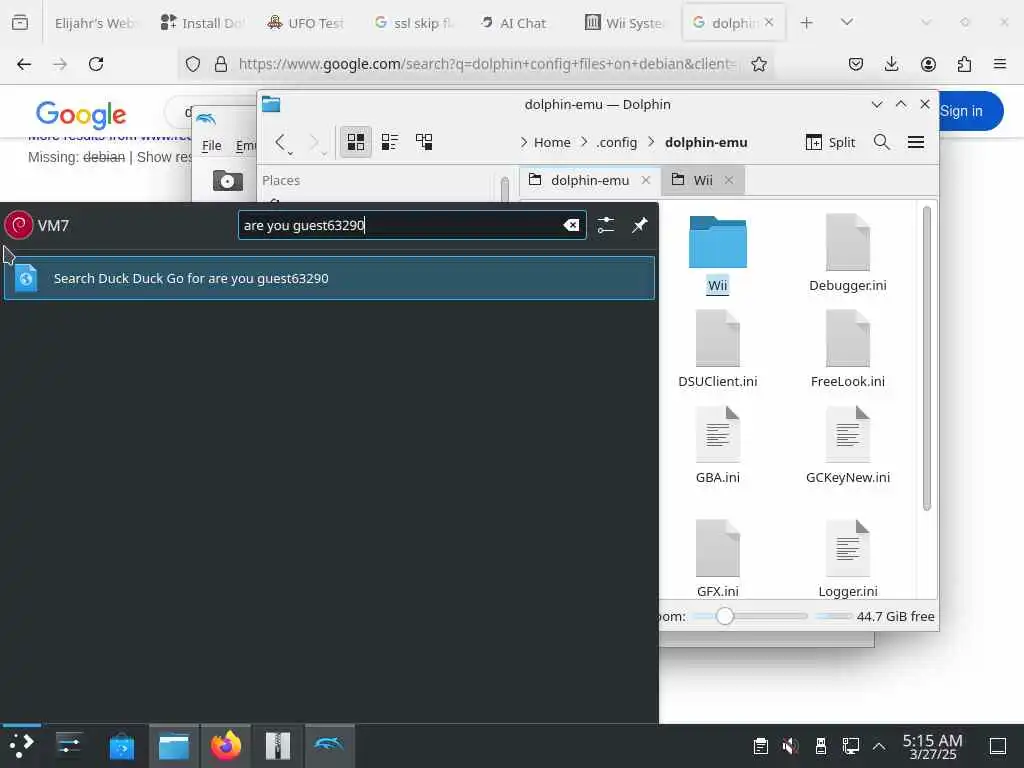
Task: Switch Dolphin to icons view mode
Action: click(356, 142)
